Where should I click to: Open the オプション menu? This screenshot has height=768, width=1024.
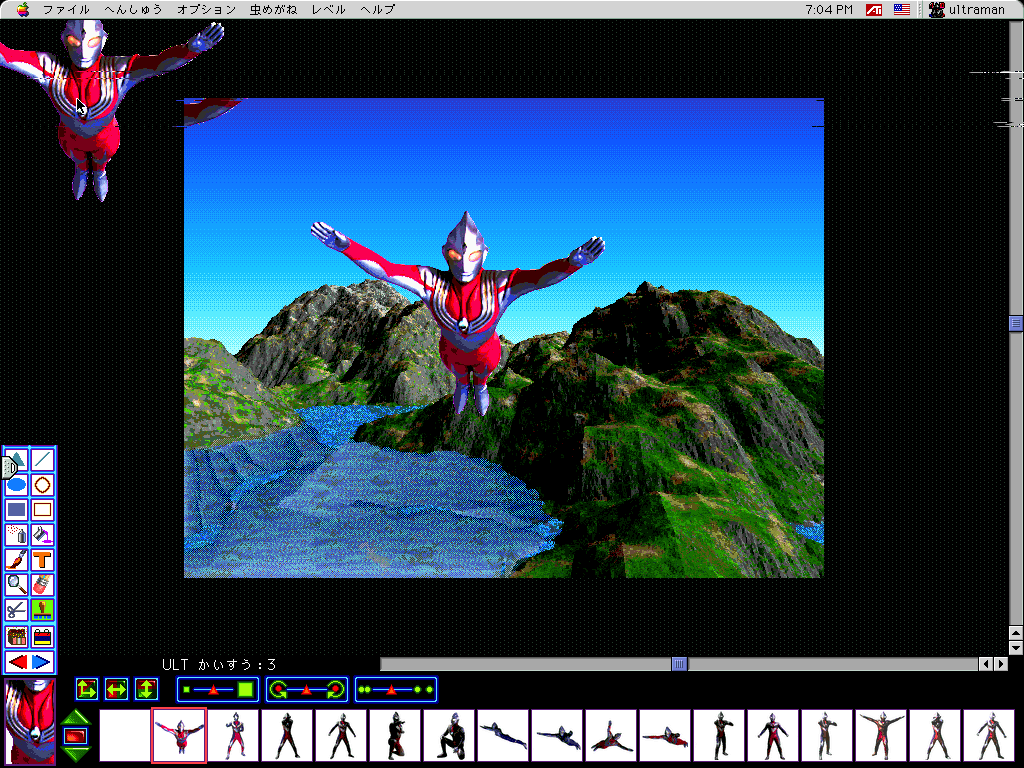coord(206,9)
